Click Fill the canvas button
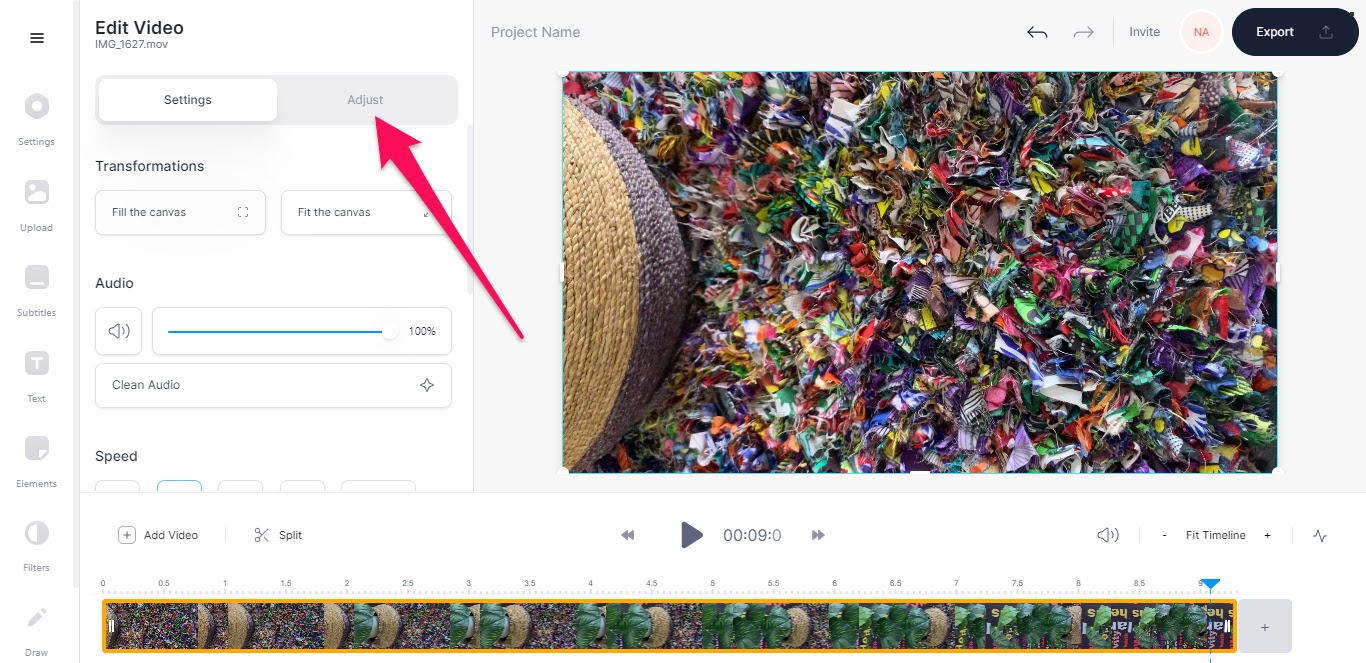 tap(180, 212)
